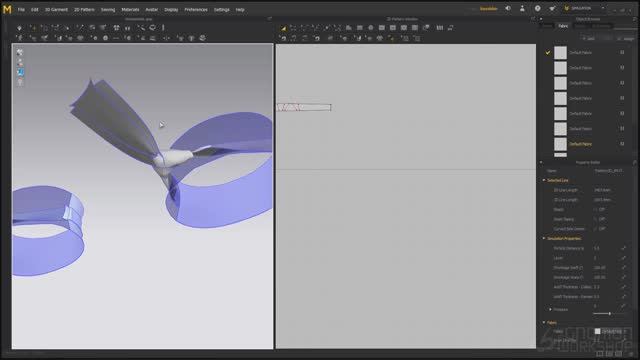Open the 2D Pattern menu
This screenshot has height=360, width=640.
click(x=84, y=9)
